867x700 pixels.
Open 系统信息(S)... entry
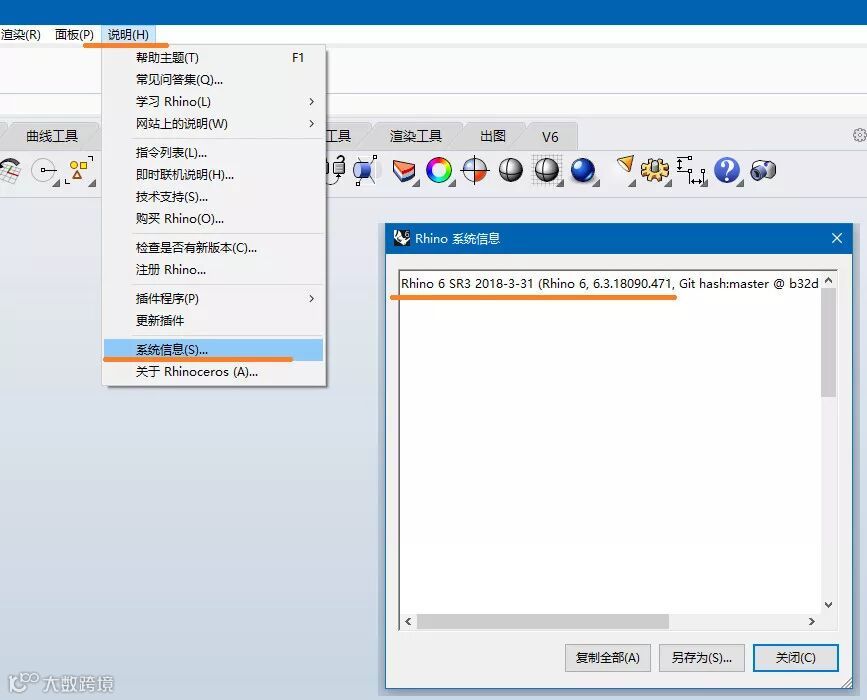pyautogui.click(x=214, y=349)
